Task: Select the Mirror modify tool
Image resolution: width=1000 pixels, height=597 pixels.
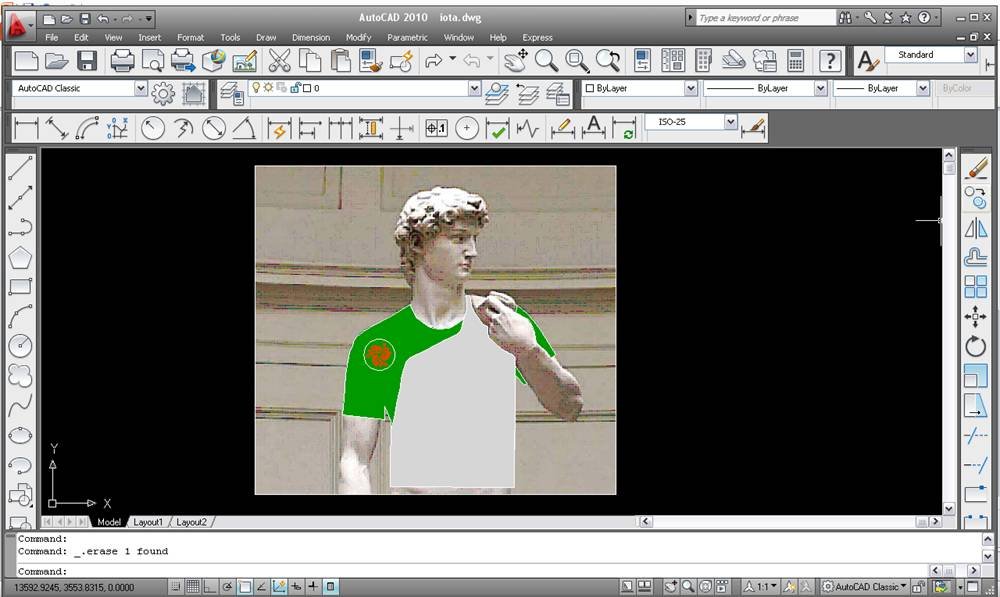Action: [976, 227]
